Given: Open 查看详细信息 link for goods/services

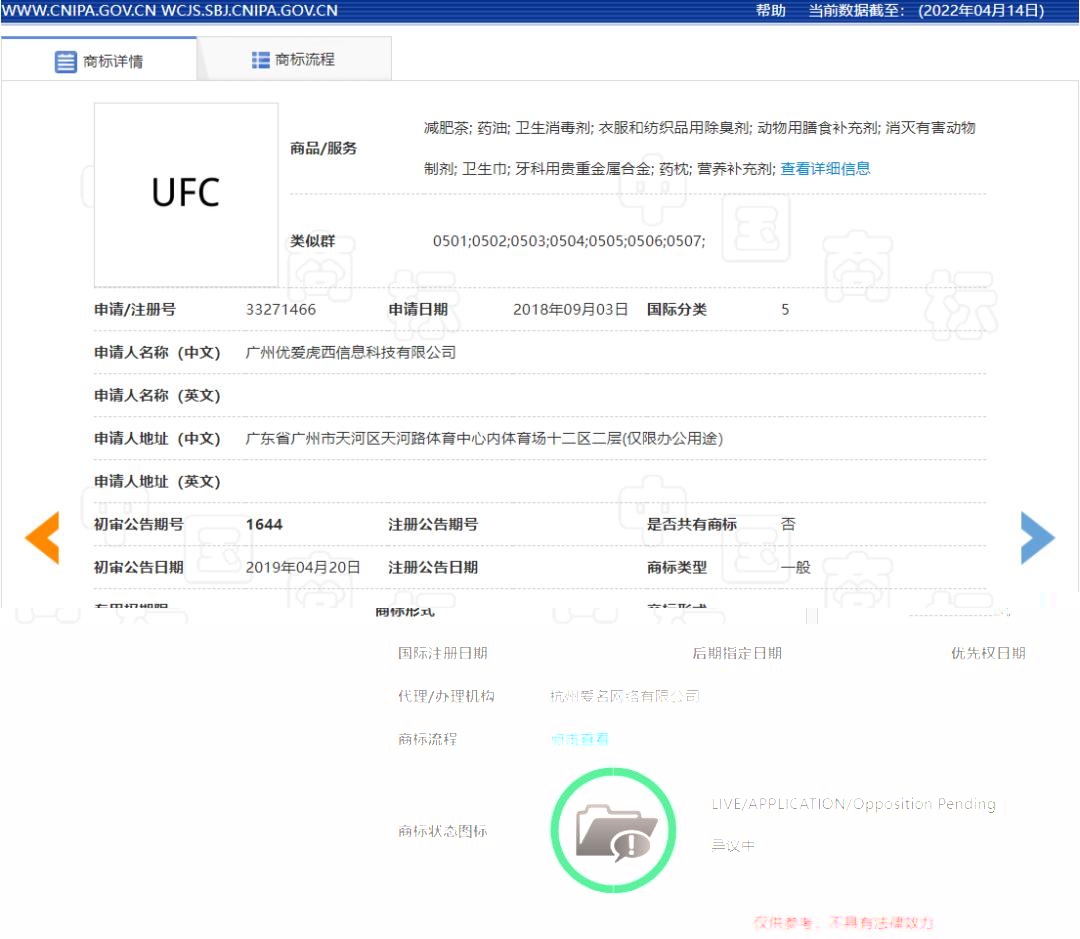Looking at the screenshot, I should click(825, 169).
